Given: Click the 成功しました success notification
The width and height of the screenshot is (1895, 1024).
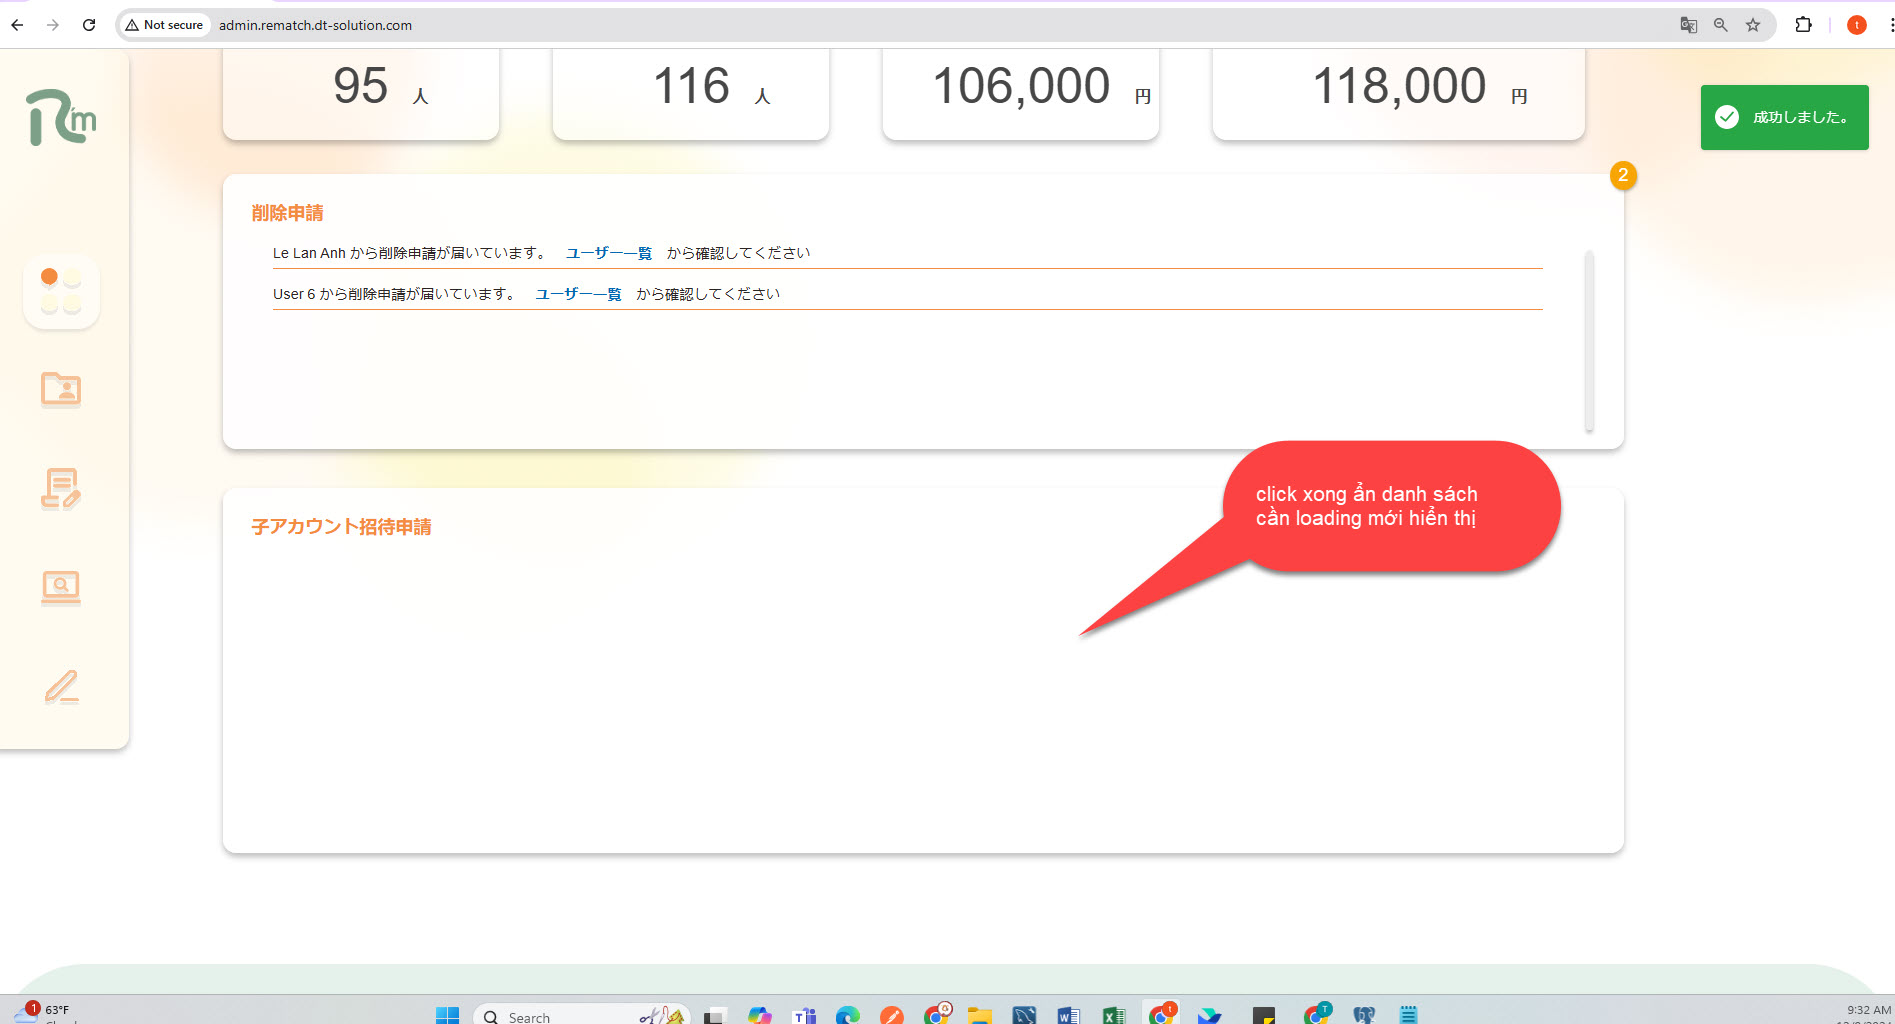Looking at the screenshot, I should [x=1784, y=117].
